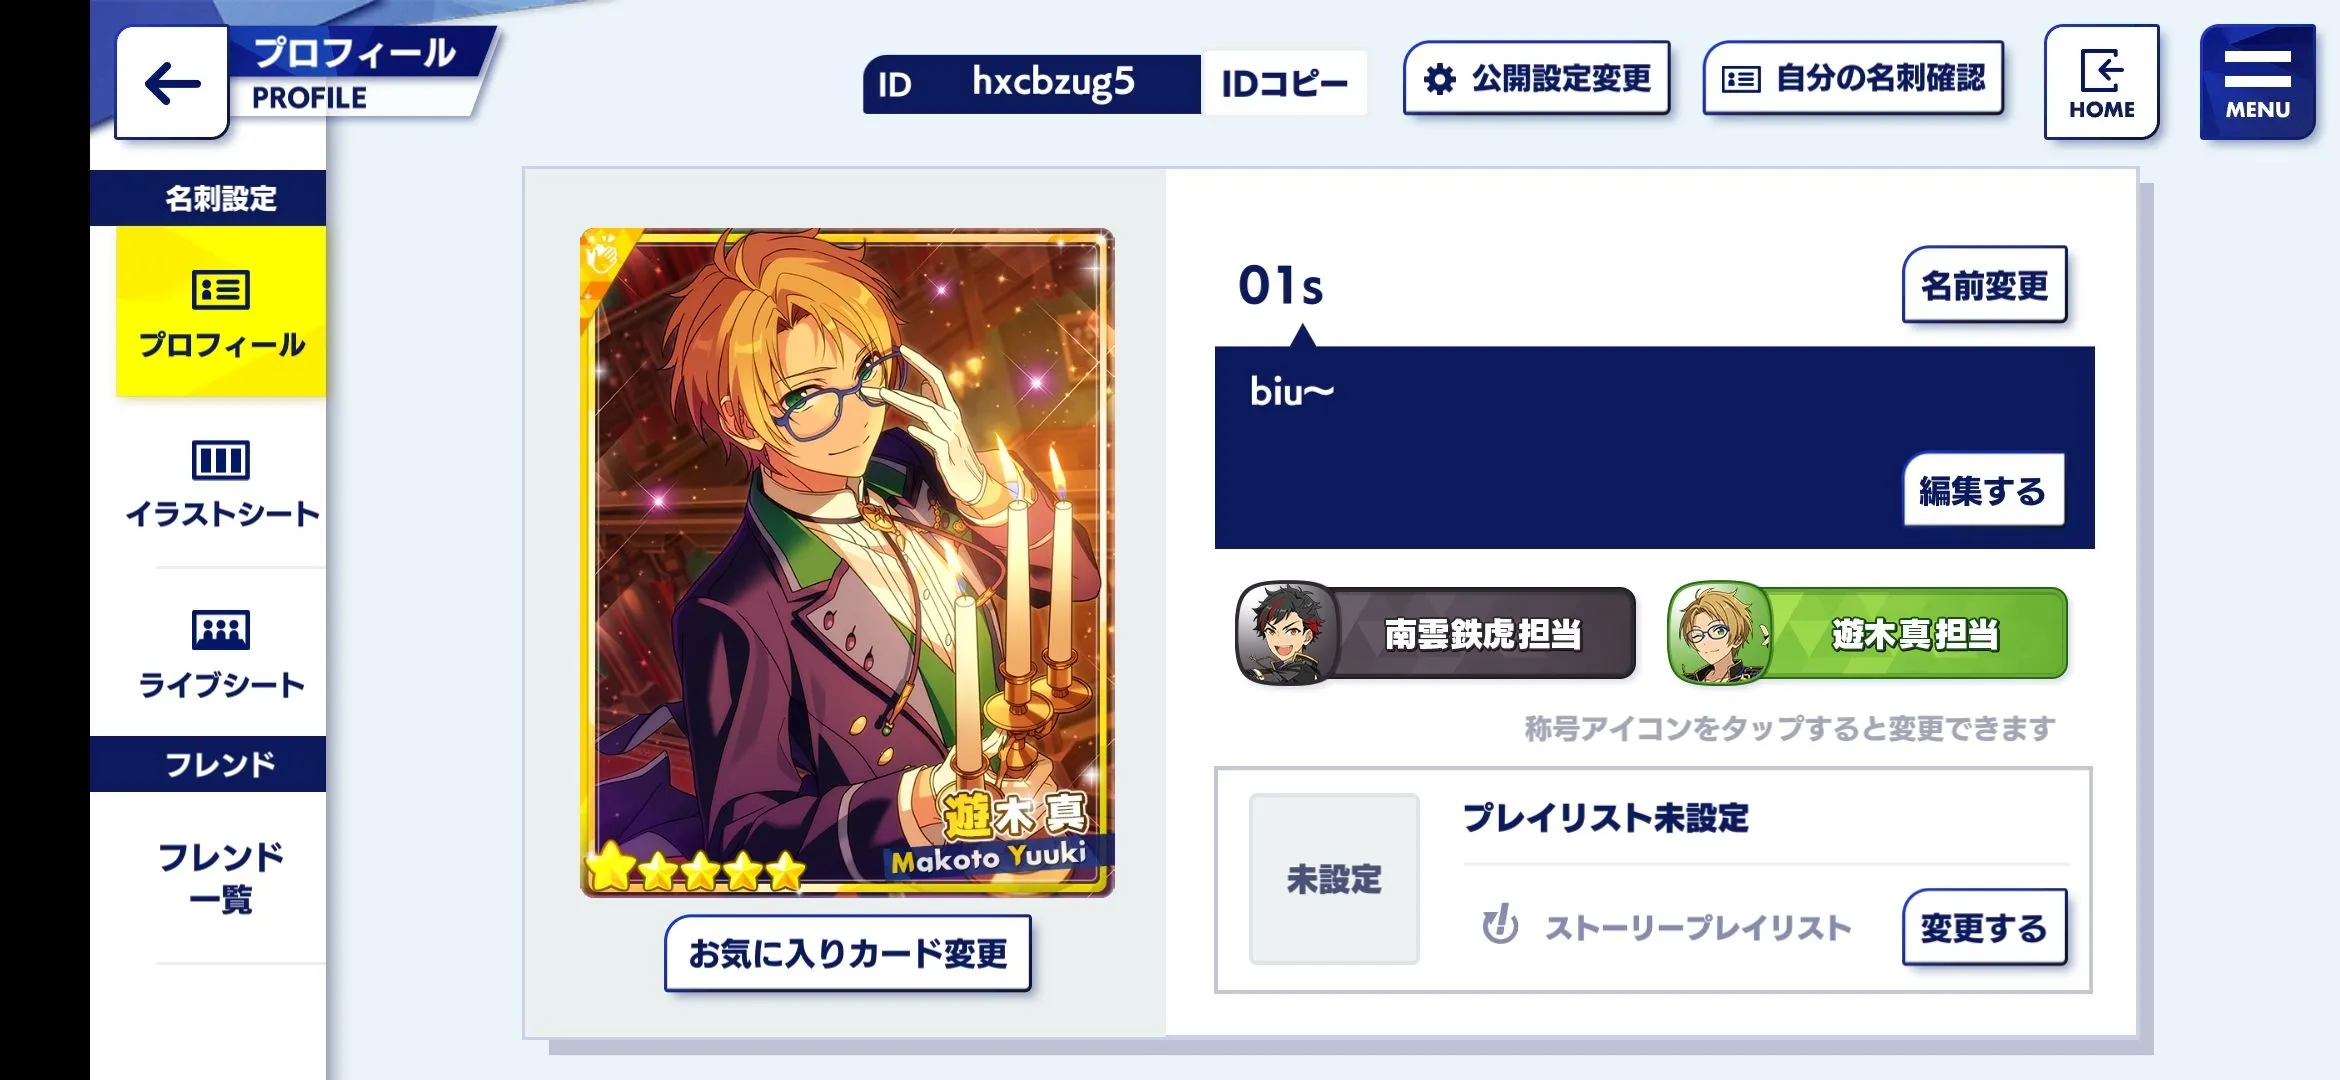Tap the Makoto Yuuki favorite card image
2340x1080 pixels.
(x=847, y=562)
